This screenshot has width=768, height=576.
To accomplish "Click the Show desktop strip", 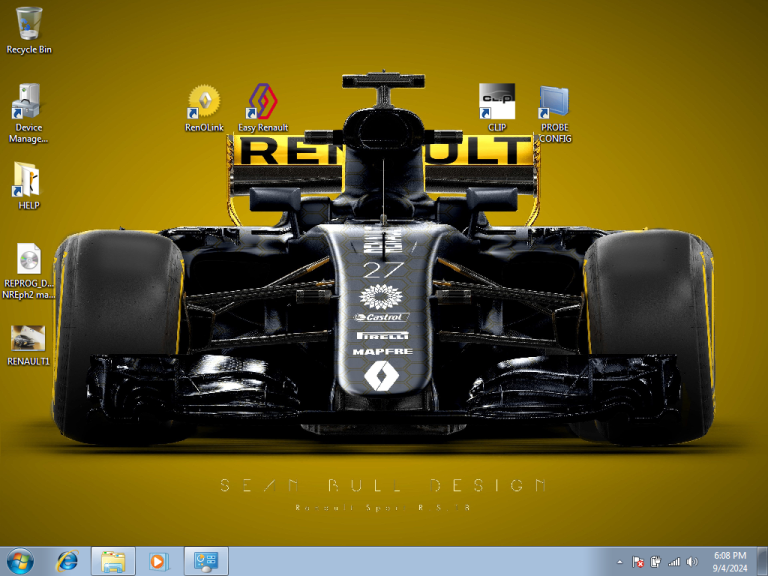I will tap(763, 561).
